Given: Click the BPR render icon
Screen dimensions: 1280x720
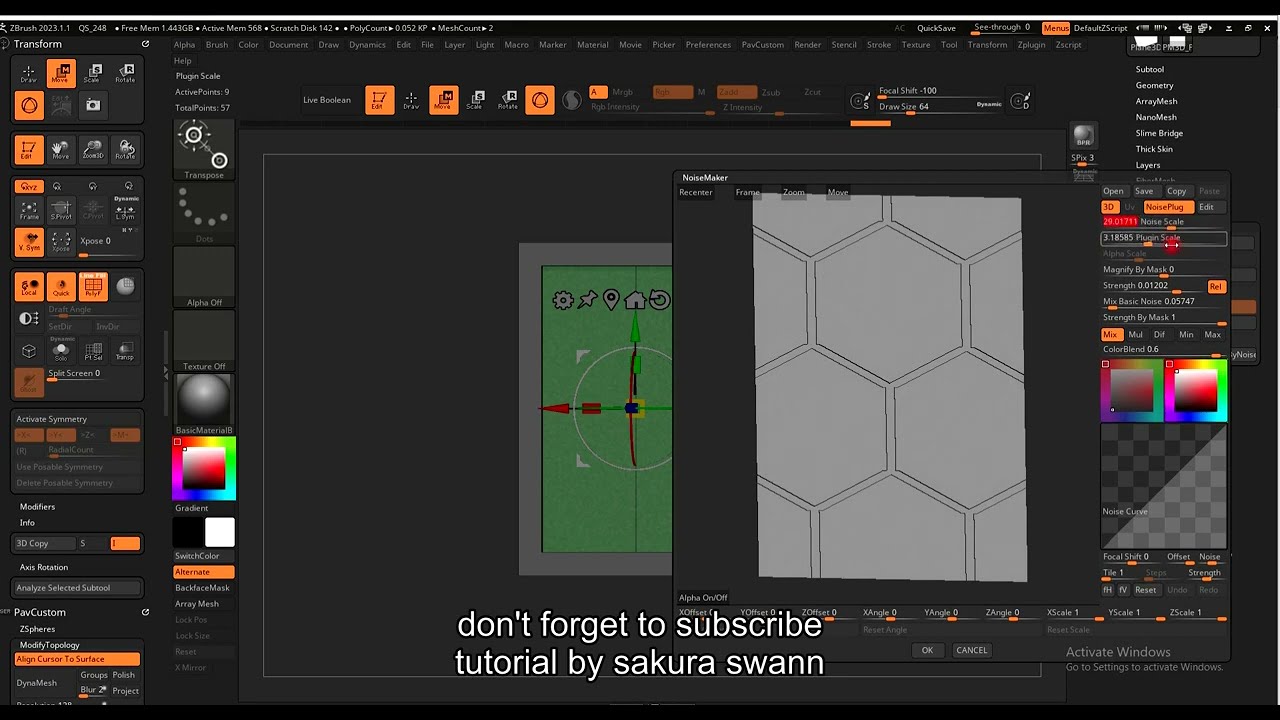Looking at the screenshot, I should click(x=1083, y=136).
